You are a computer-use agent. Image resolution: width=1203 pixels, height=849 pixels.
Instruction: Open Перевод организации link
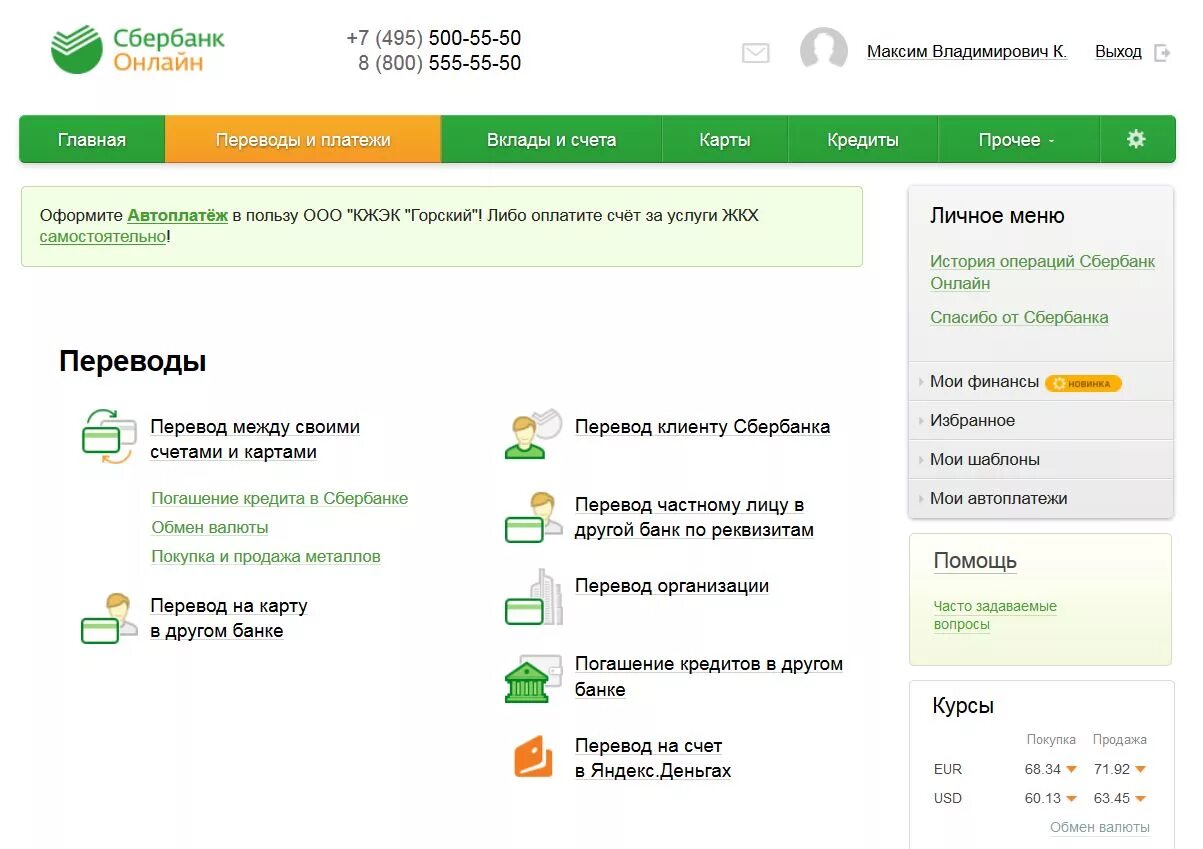[672, 586]
